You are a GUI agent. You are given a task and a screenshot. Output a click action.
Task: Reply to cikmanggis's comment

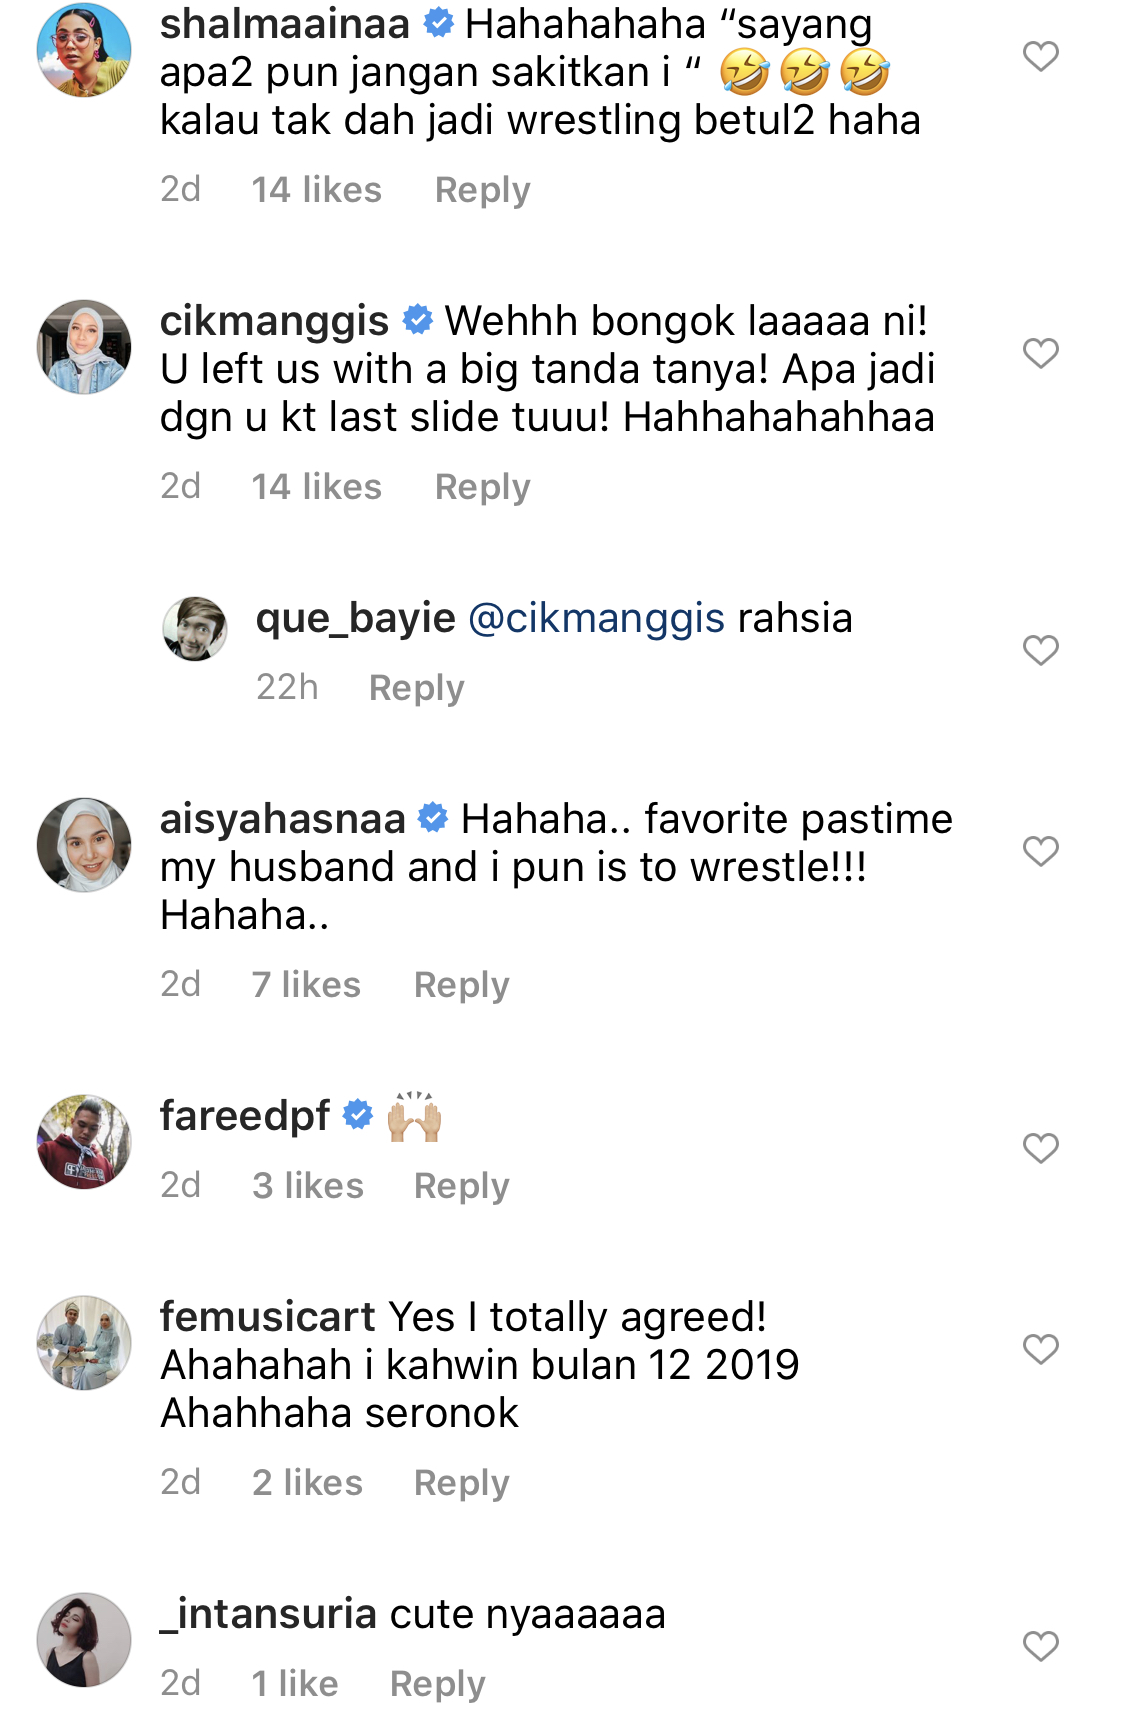482,487
